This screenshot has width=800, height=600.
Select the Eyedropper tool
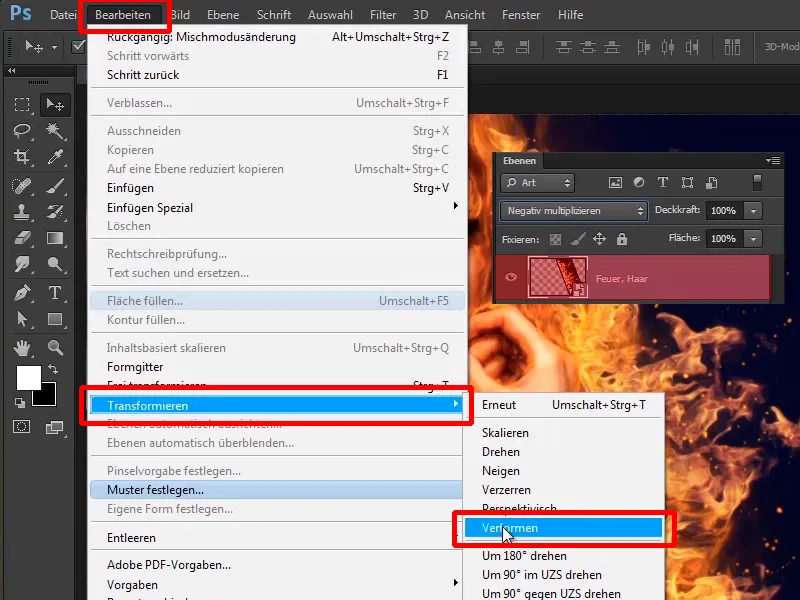coord(55,157)
